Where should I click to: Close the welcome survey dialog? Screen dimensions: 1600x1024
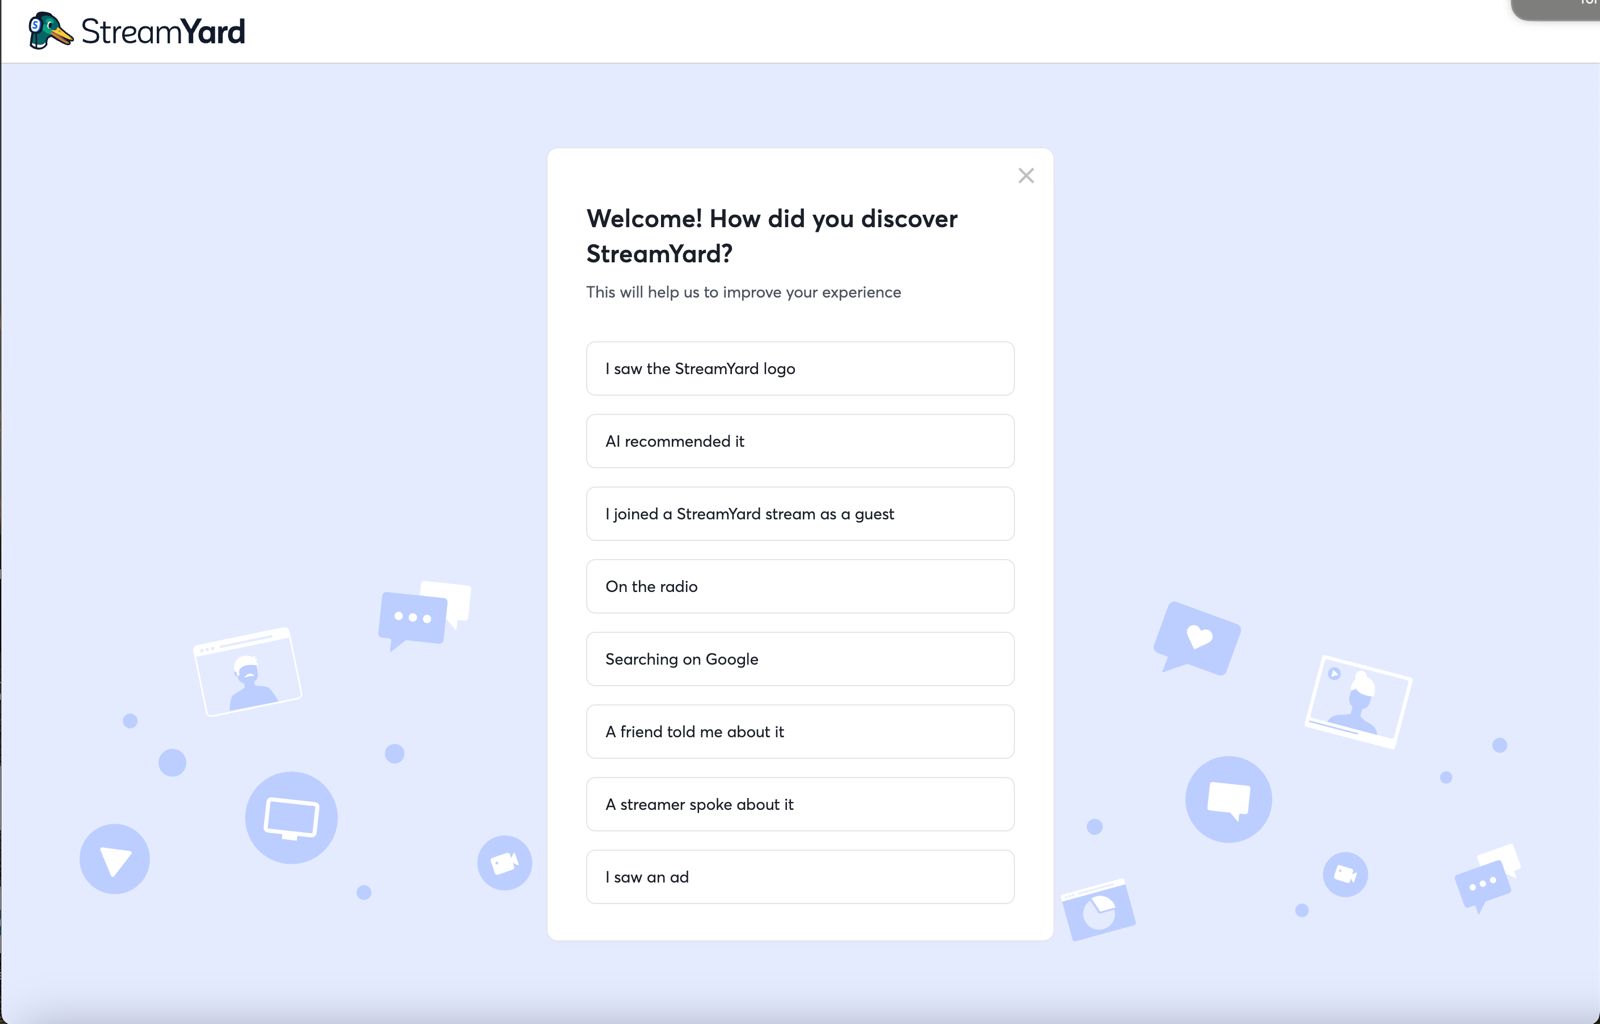tap(1026, 176)
